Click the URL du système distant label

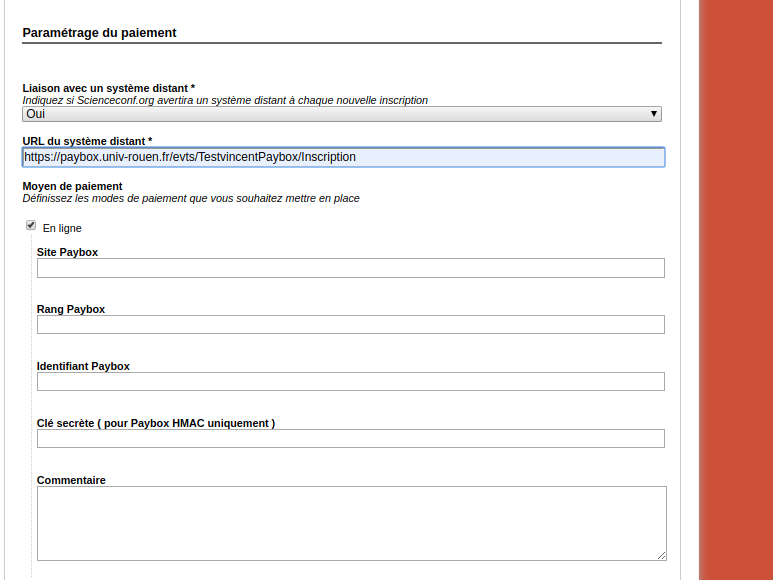coord(87,142)
